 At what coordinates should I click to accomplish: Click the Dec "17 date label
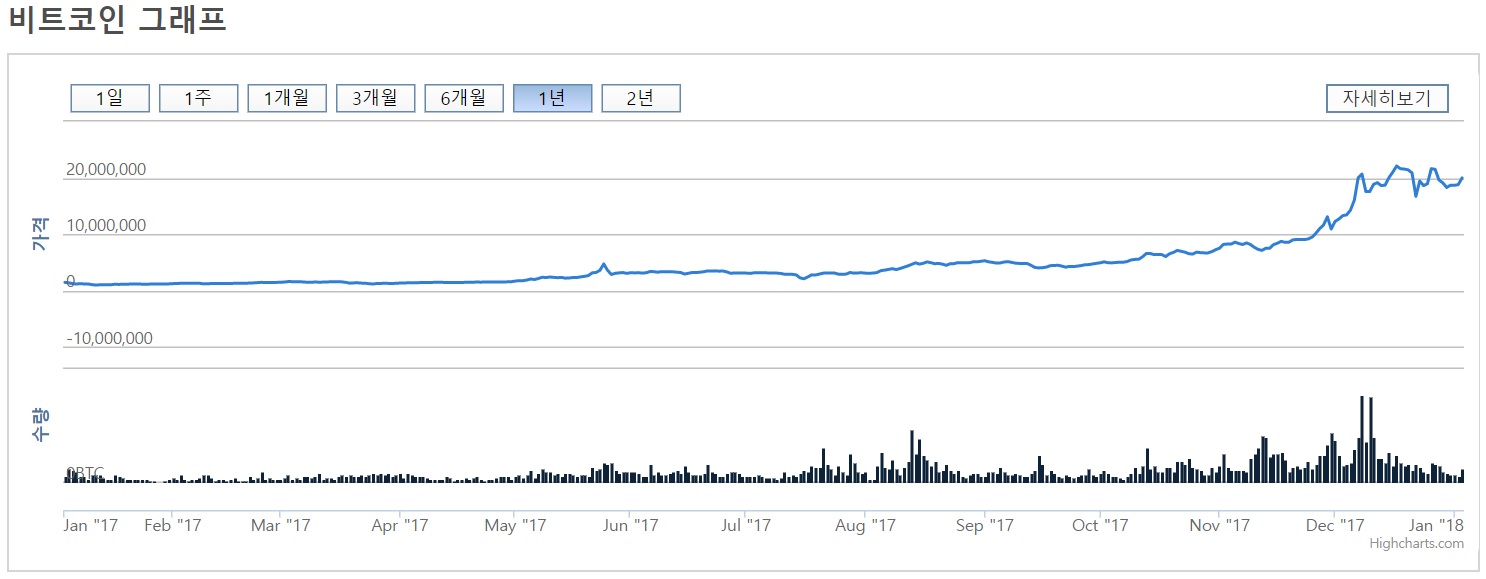point(1336,524)
